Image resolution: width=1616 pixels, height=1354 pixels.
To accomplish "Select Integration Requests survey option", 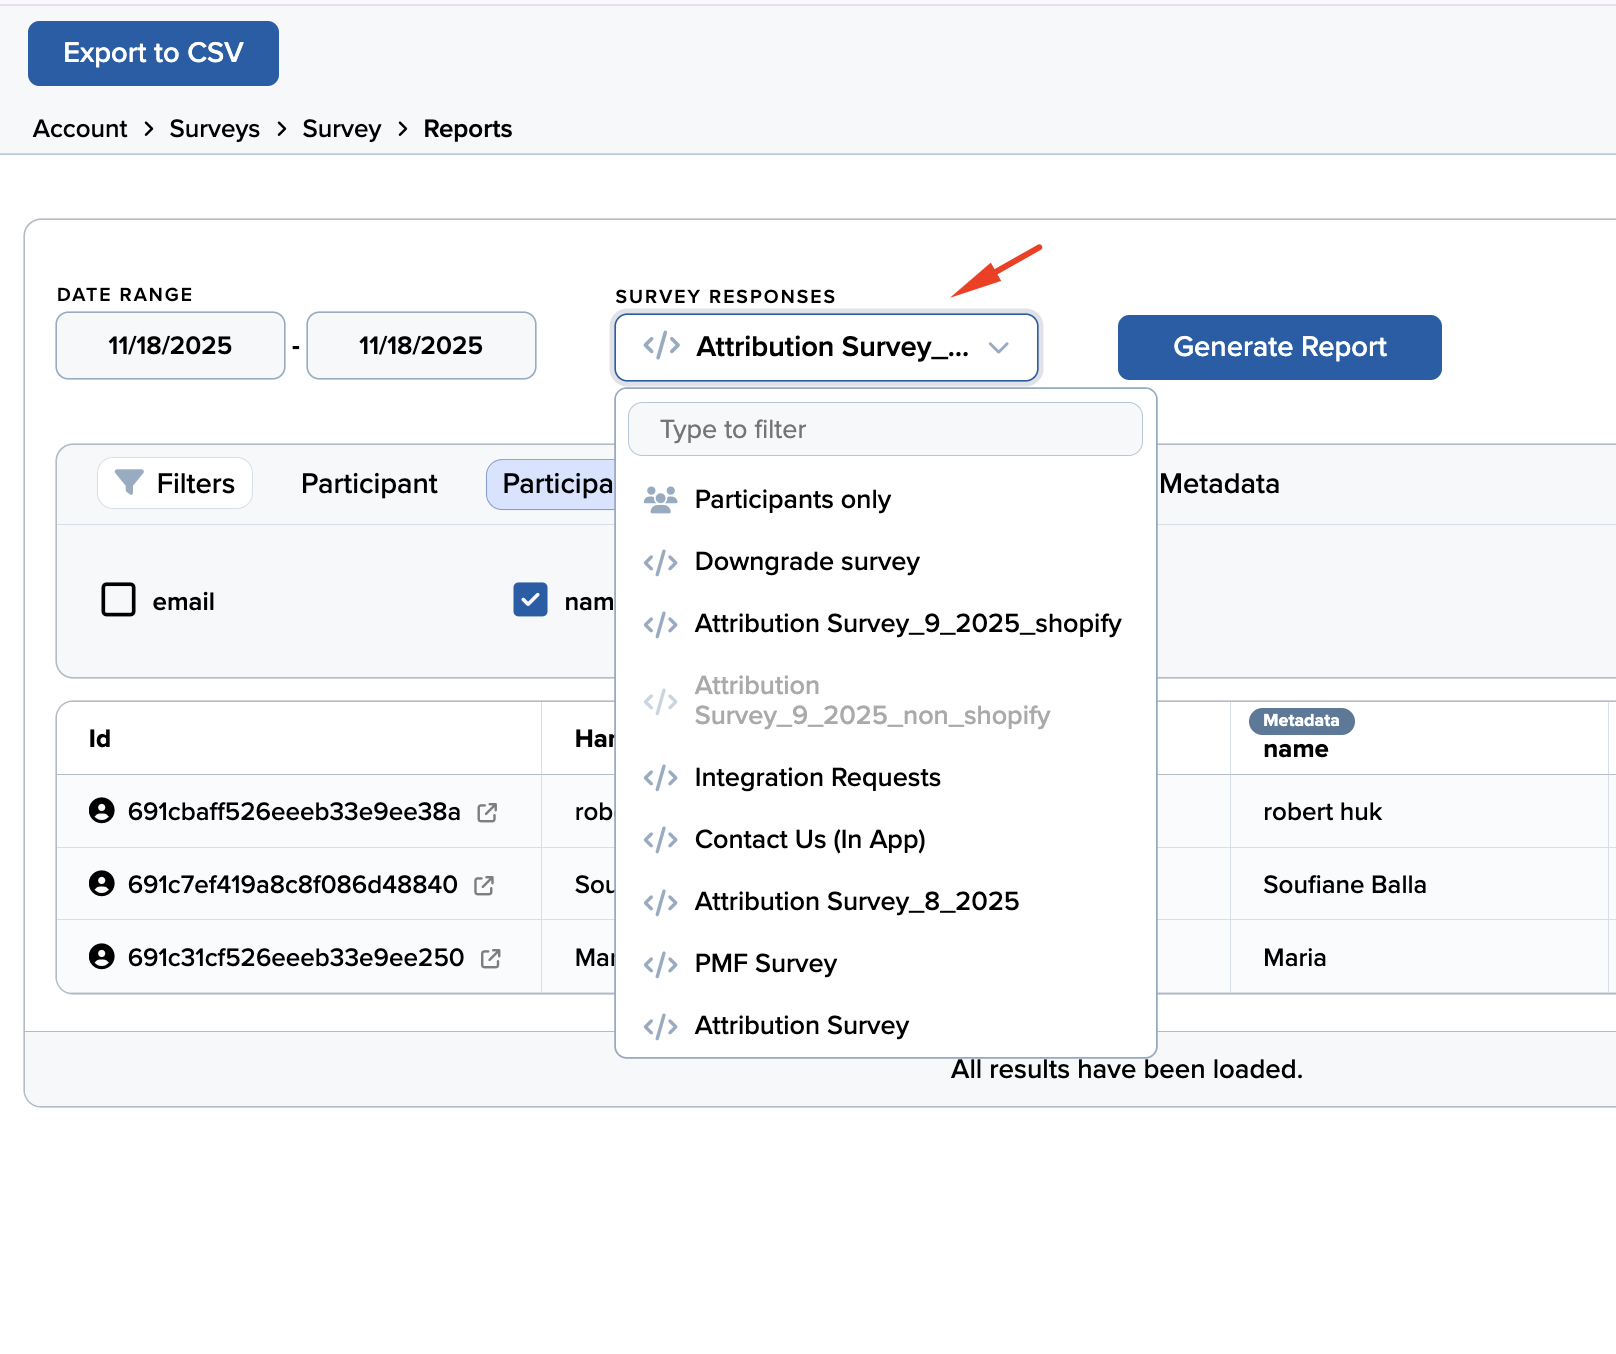I will click(817, 778).
